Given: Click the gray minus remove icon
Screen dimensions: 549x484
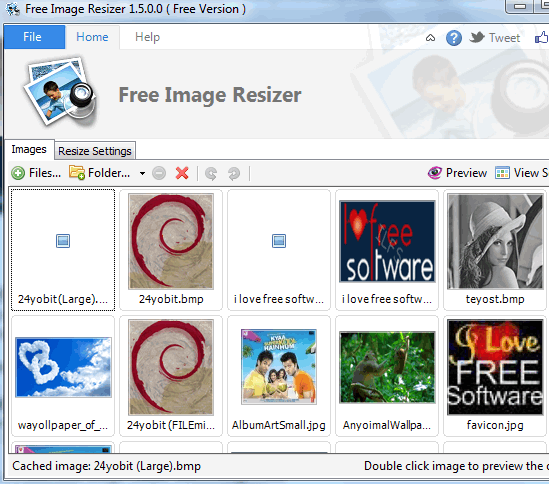Looking at the screenshot, I should (x=159, y=173).
